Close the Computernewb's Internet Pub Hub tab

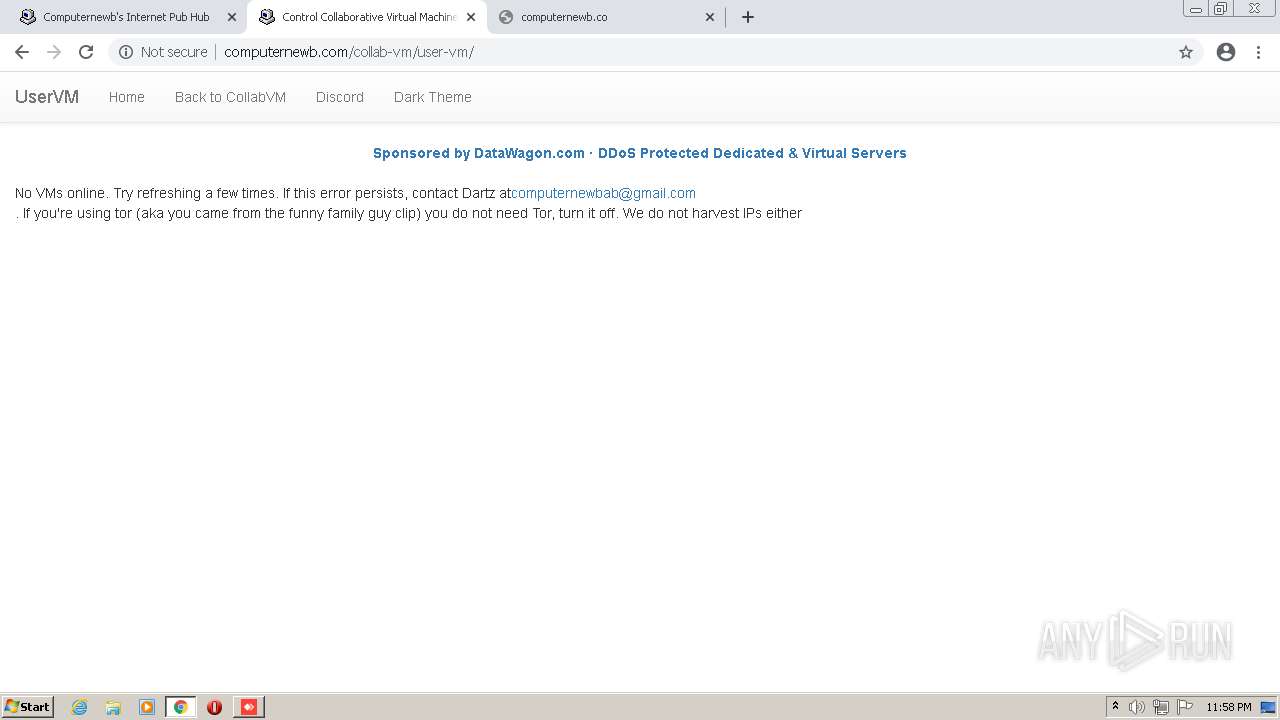point(232,17)
